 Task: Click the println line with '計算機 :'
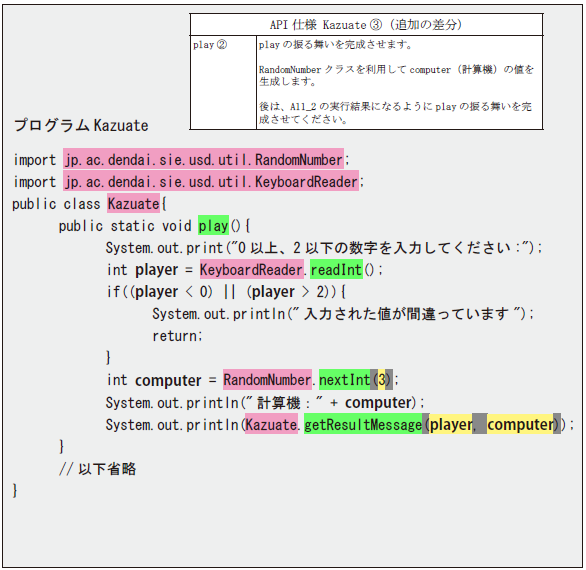pyautogui.click(x=265, y=402)
